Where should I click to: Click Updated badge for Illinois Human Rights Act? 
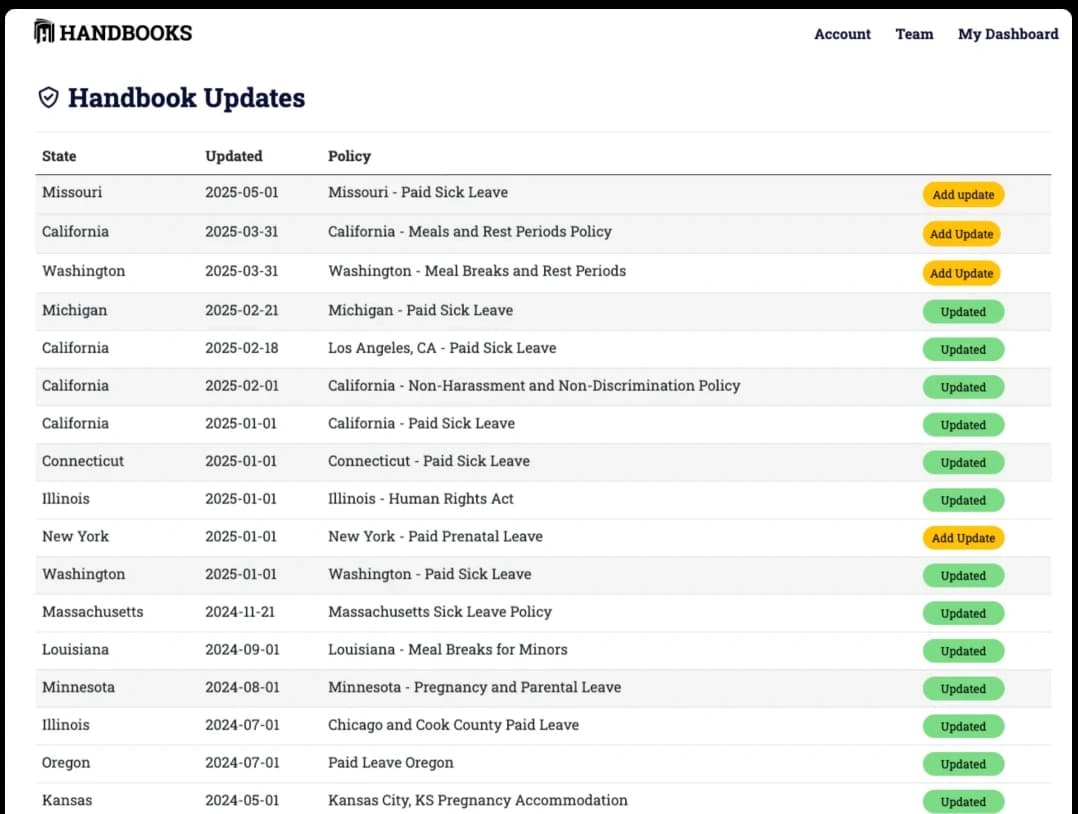click(x=963, y=500)
